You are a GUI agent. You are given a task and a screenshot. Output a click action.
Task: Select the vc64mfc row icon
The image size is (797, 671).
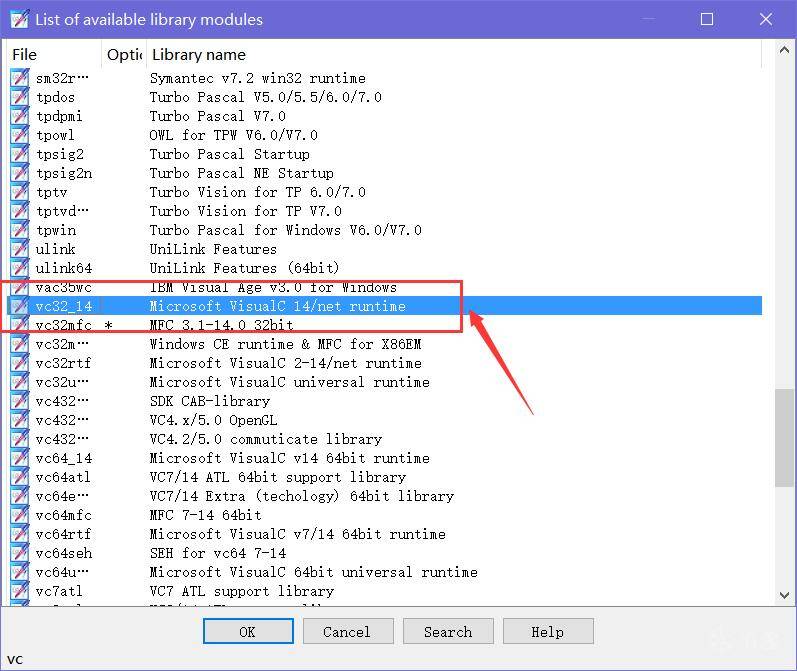pyautogui.click(x=19, y=515)
